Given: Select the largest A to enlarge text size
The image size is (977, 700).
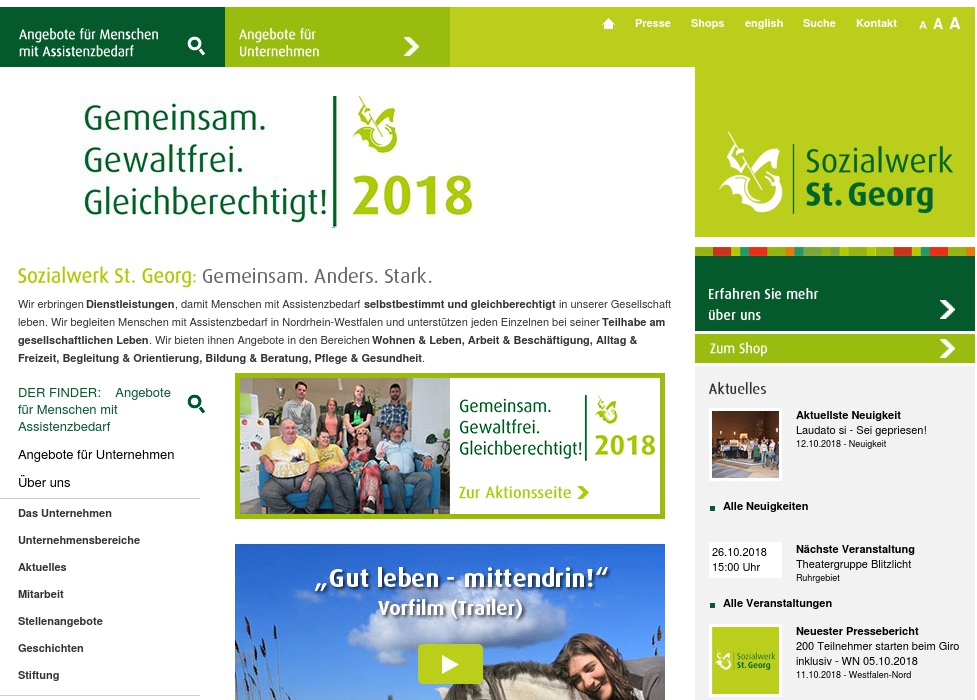Looking at the screenshot, I should [953, 24].
